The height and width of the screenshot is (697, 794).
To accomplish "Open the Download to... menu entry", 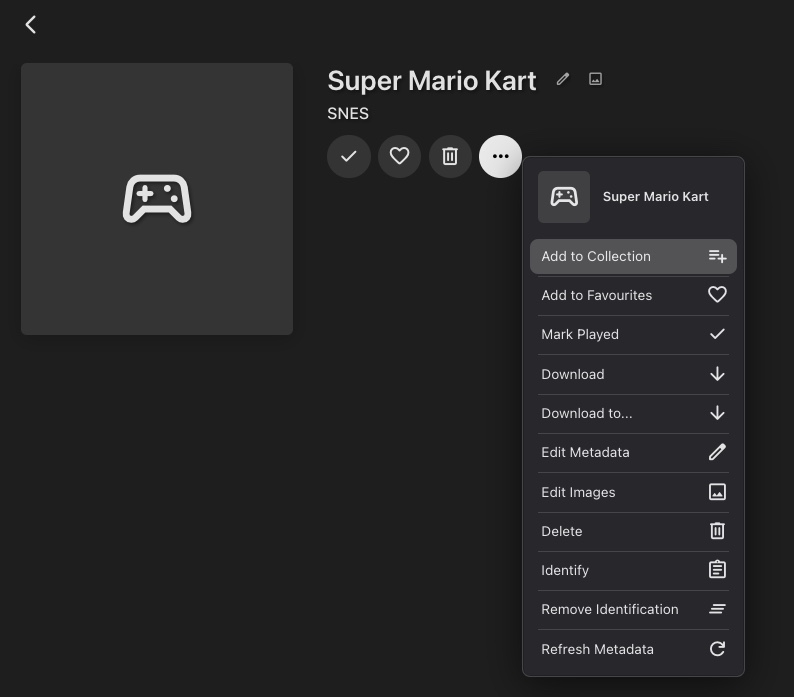I will (x=633, y=413).
